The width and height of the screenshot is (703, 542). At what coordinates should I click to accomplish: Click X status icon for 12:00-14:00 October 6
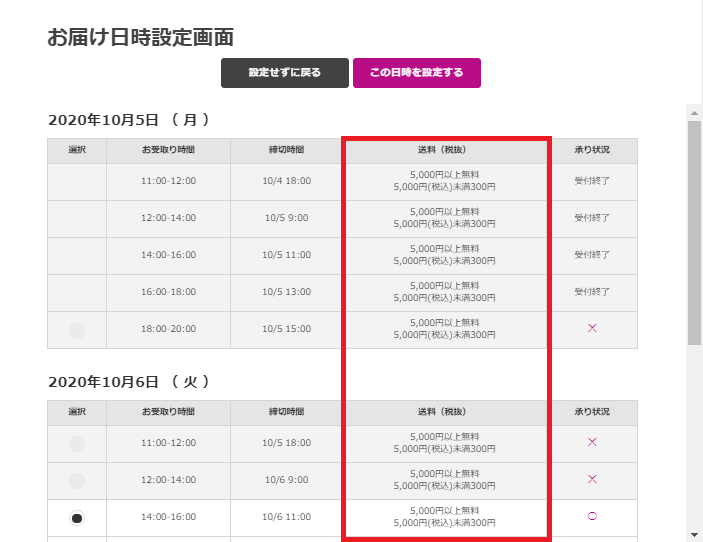tap(592, 479)
